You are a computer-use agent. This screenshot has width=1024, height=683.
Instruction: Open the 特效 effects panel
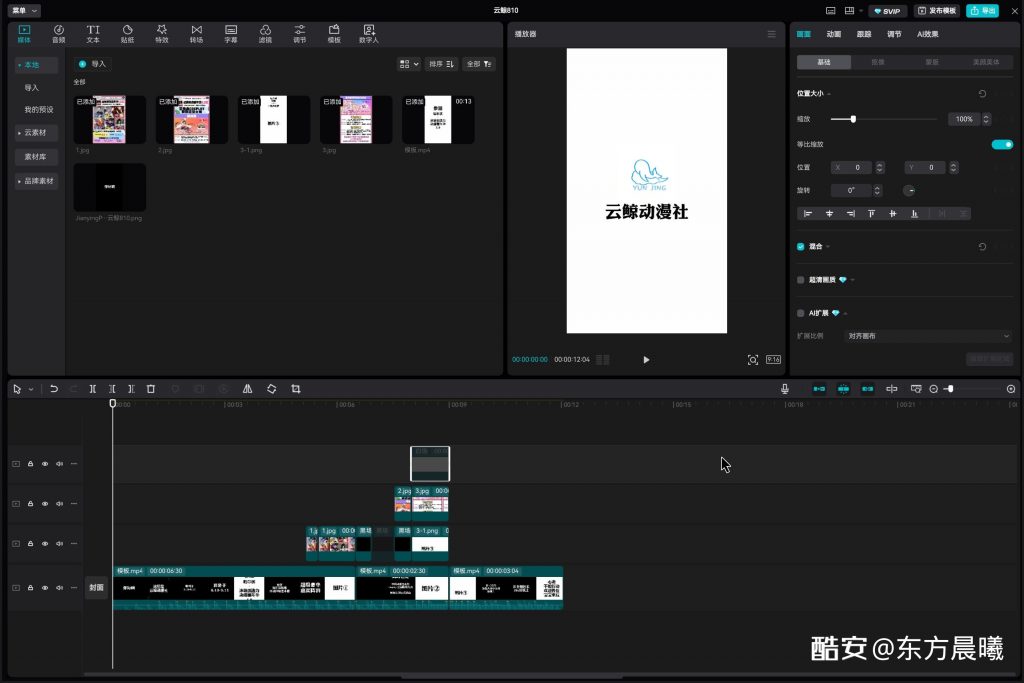click(162, 34)
